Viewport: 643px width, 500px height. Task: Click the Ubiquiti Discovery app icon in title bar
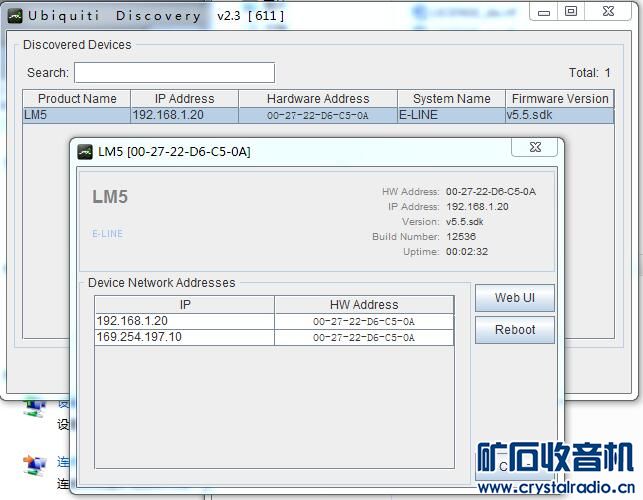pyautogui.click(x=15, y=16)
